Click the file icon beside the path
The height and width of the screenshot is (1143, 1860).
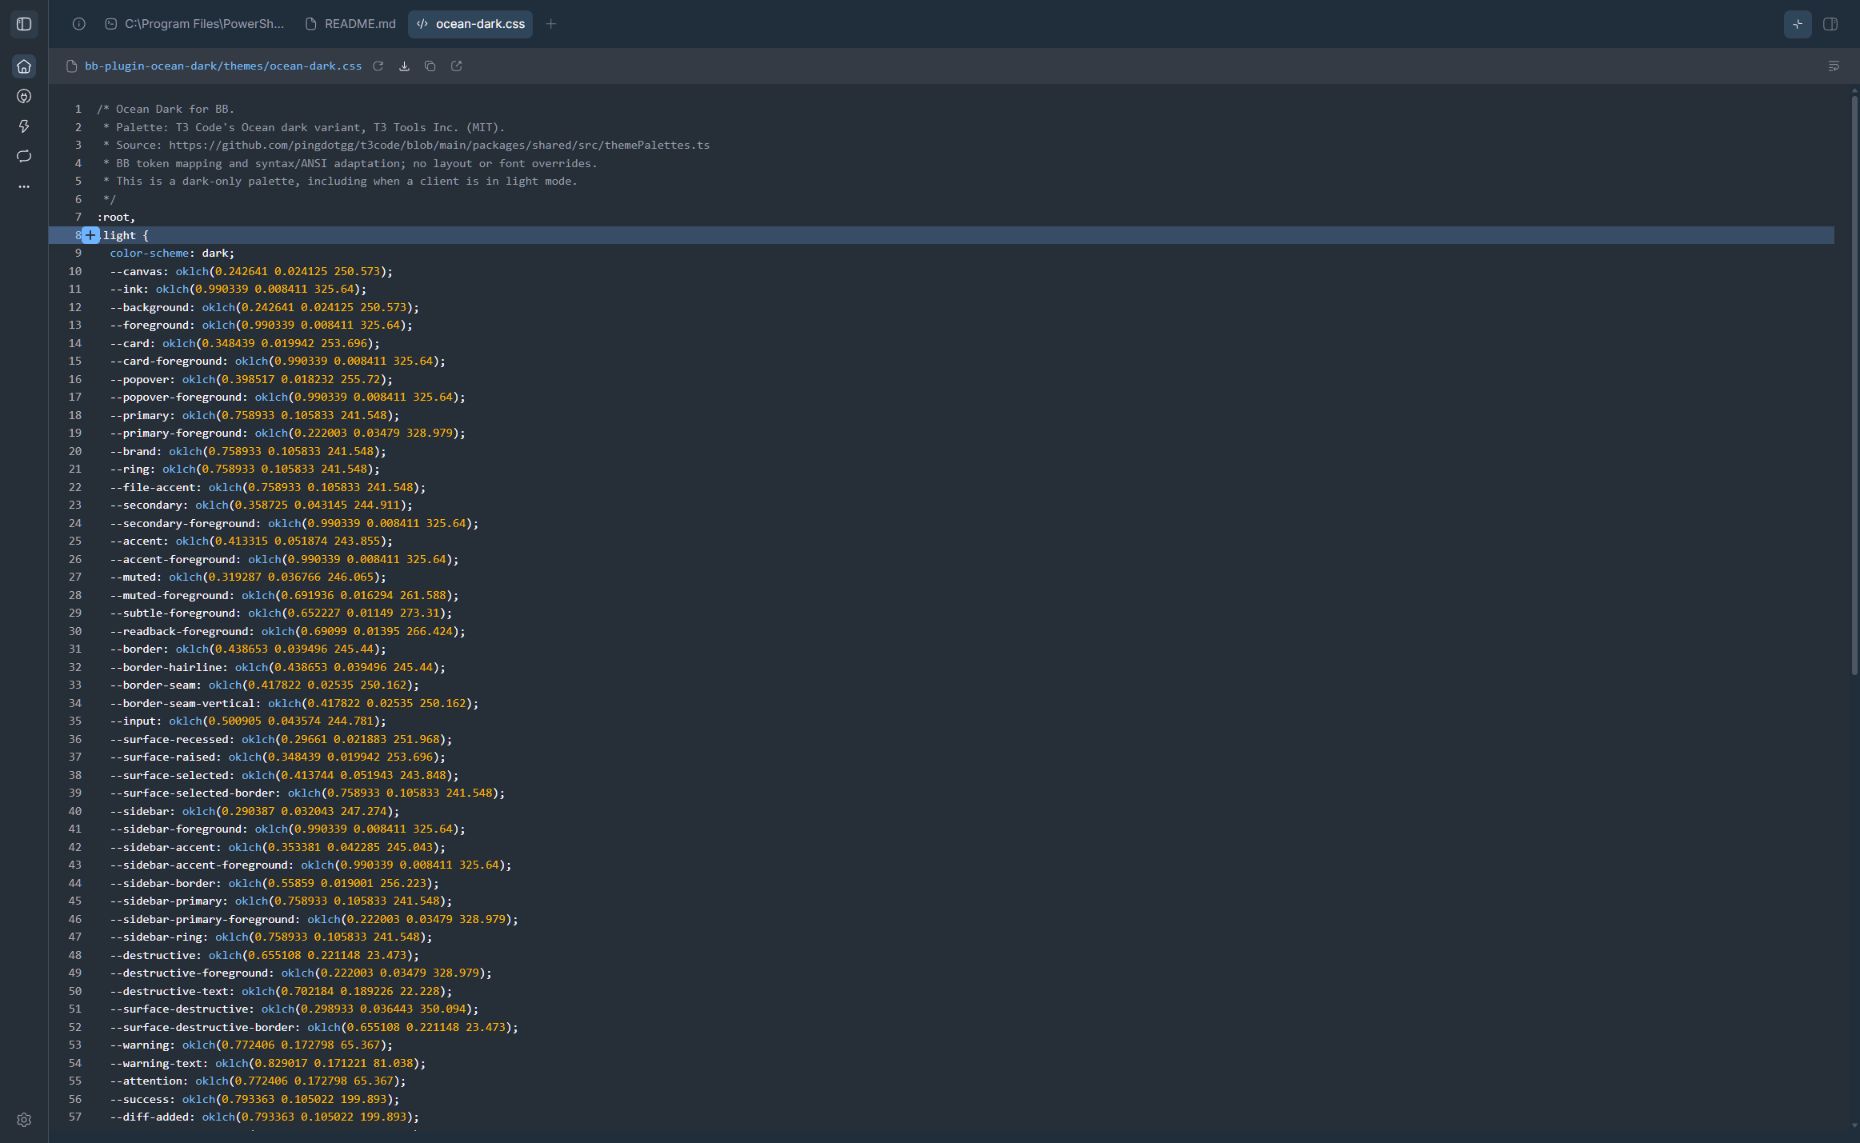(x=71, y=66)
